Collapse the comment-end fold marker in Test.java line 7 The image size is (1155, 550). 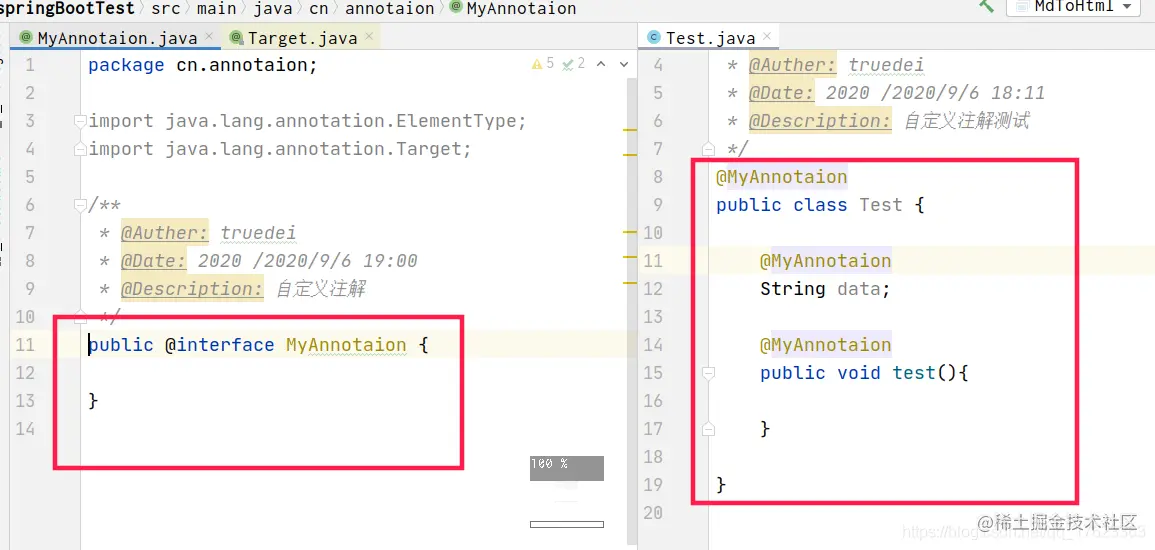pos(709,149)
